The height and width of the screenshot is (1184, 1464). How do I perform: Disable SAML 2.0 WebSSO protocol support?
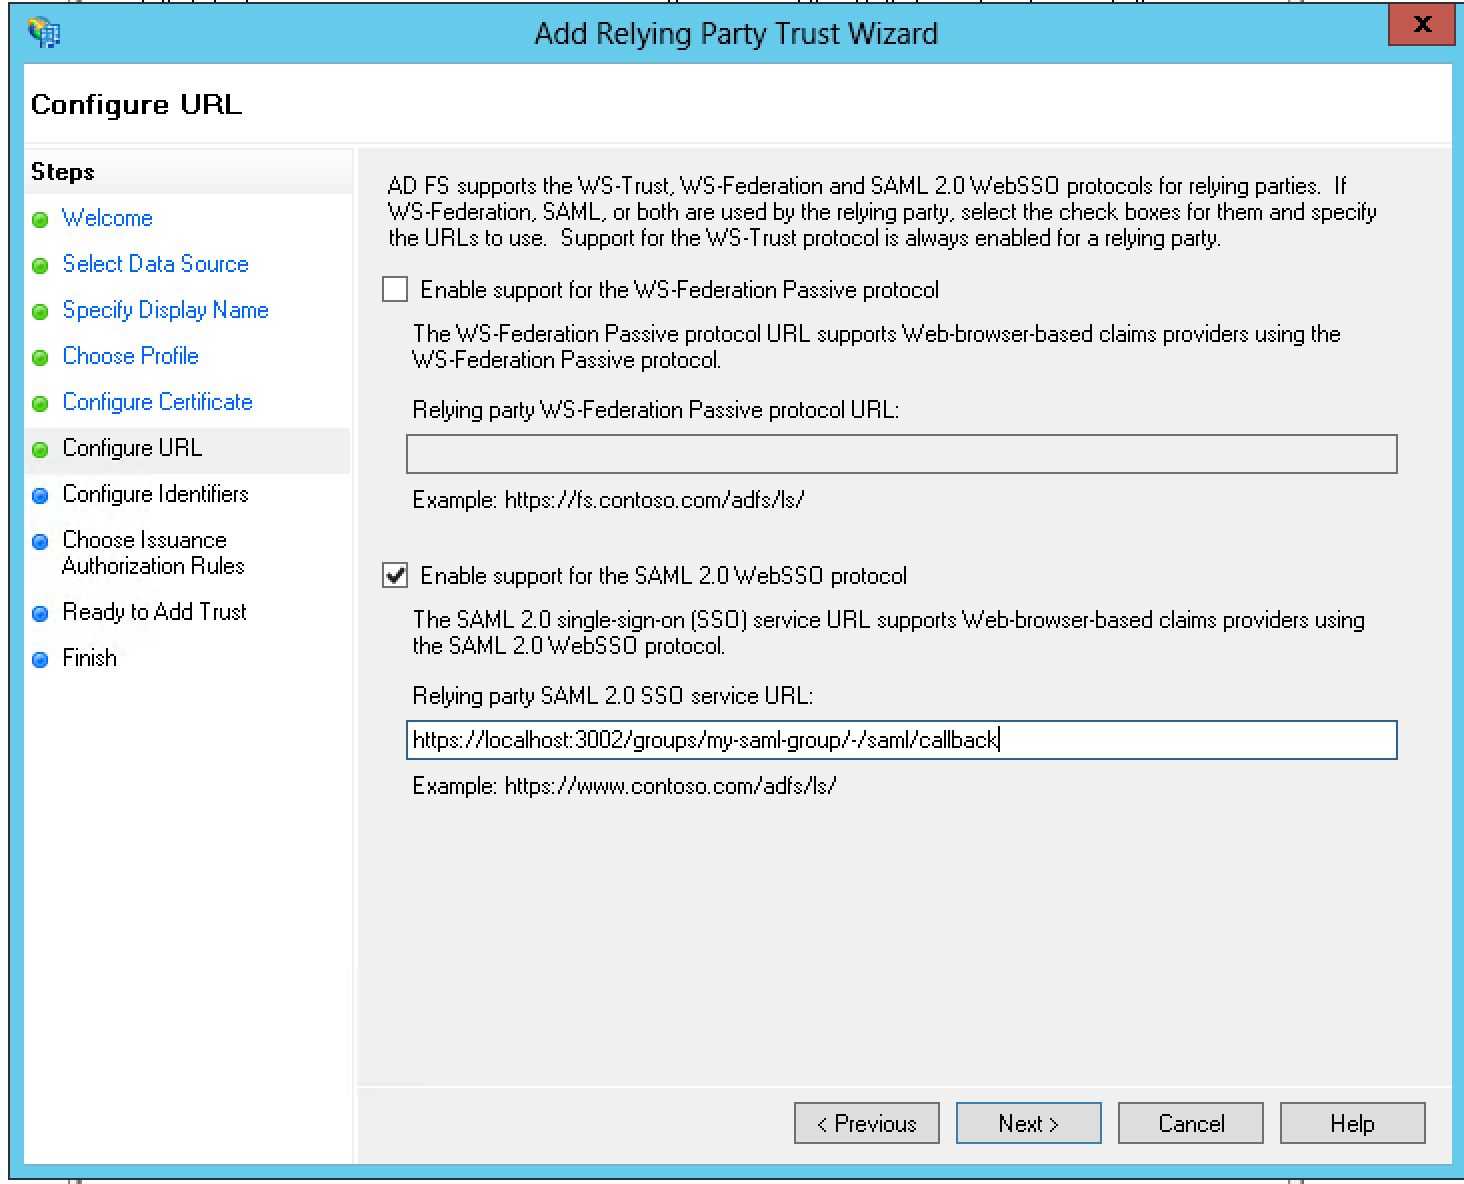coord(394,575)
